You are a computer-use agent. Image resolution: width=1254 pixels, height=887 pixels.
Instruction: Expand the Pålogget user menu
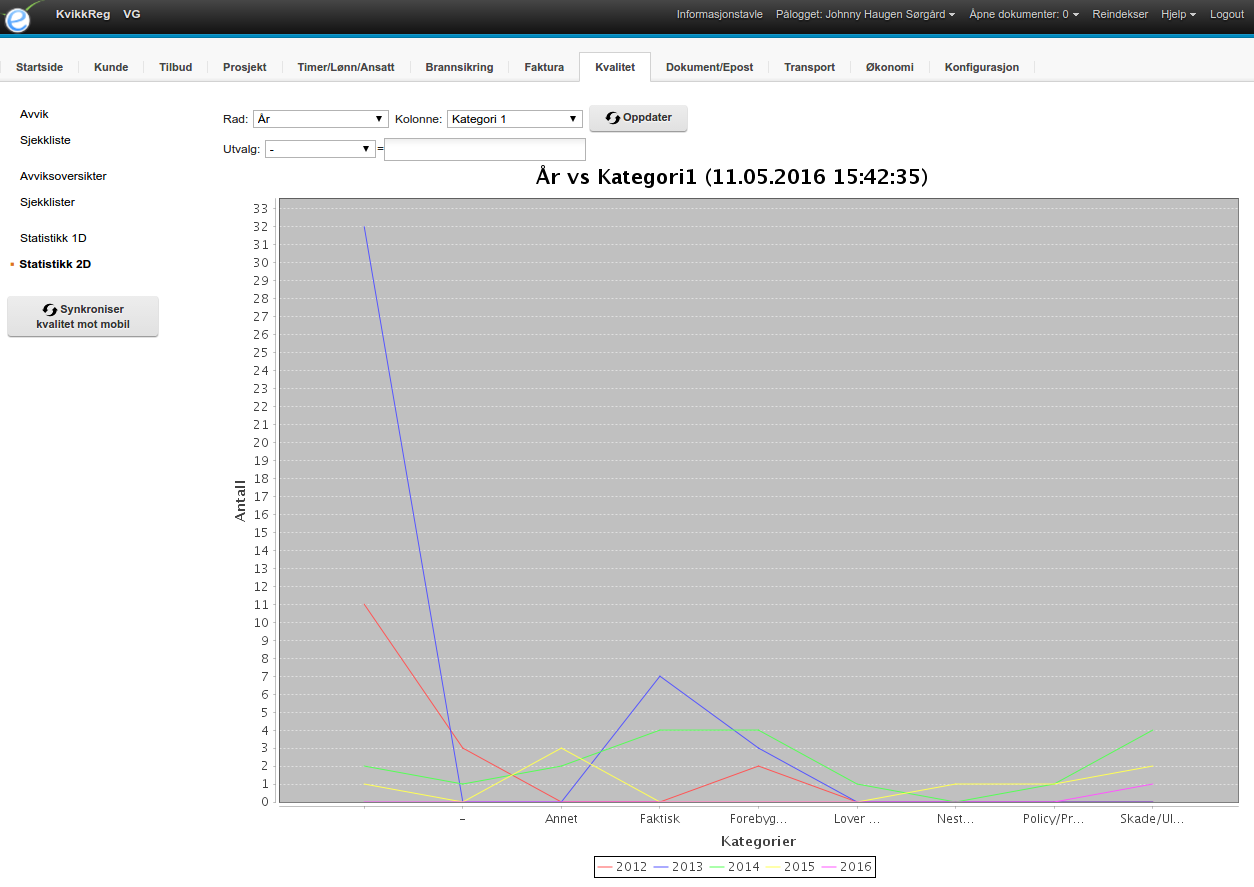pos(865,14)
